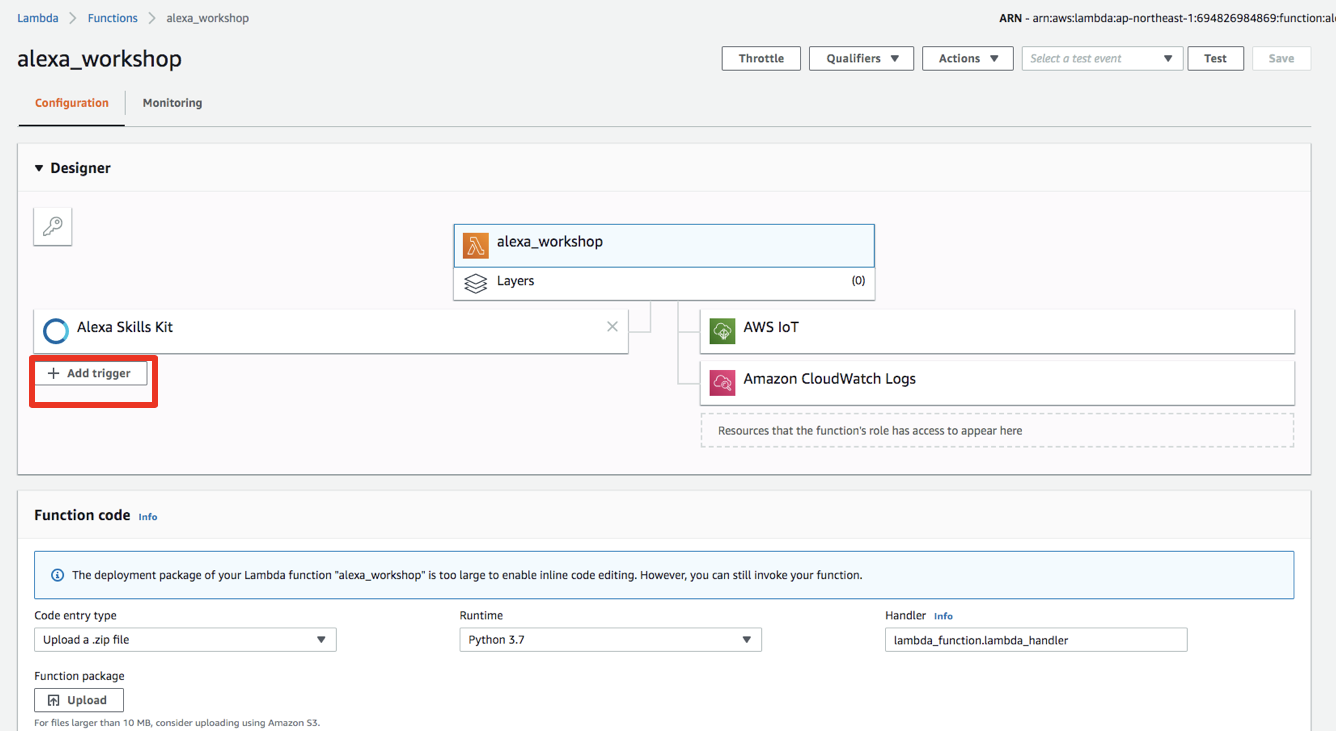This screenshot has width=1336, height=731.
Task: Remove the Alexa Skills Kit trigger
Action: pyautogui.click(x=612, y=327)
